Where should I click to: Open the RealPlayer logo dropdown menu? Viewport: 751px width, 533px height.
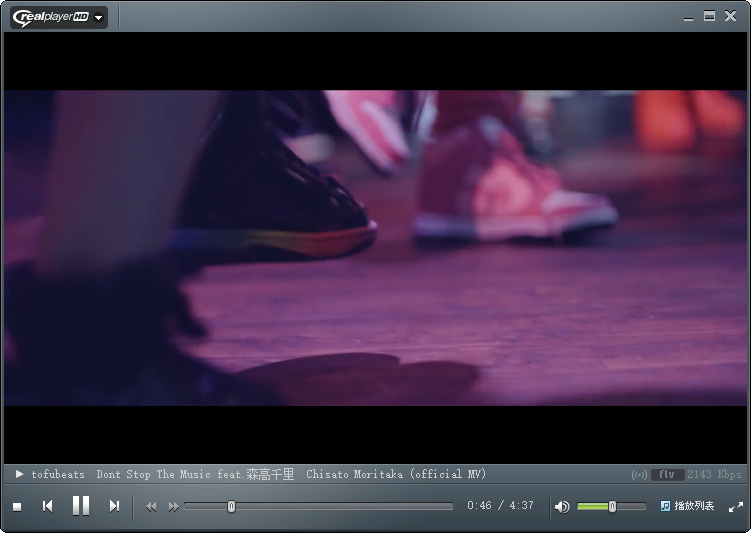[x=59, y=17]
